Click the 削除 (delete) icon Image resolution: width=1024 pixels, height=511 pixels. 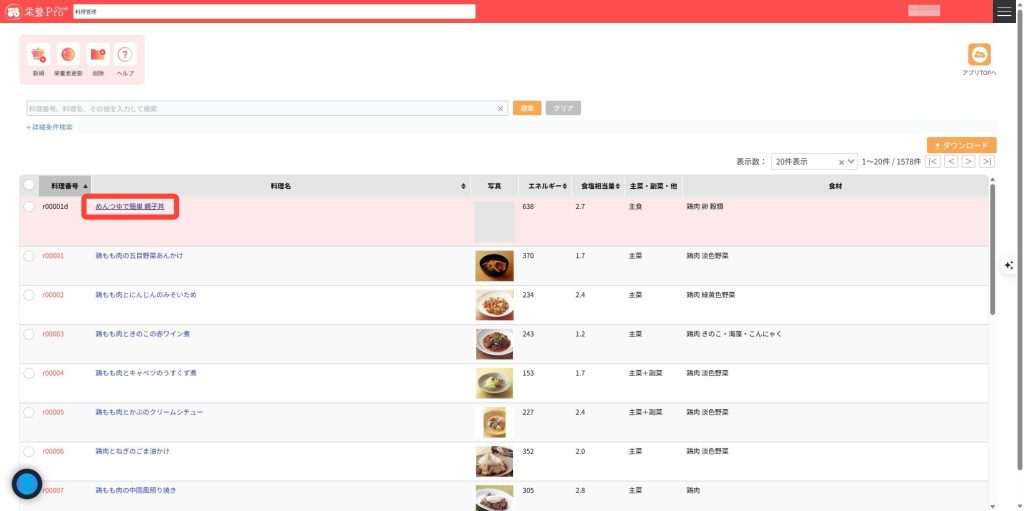point(97,55)
